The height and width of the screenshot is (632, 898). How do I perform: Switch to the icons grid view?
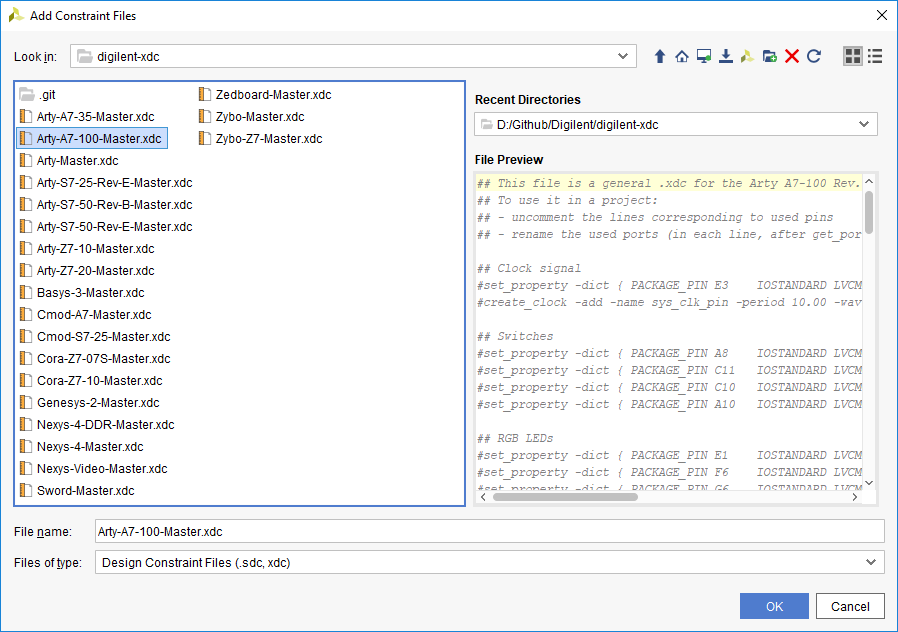pyautogui.click(x=853, y=56)
